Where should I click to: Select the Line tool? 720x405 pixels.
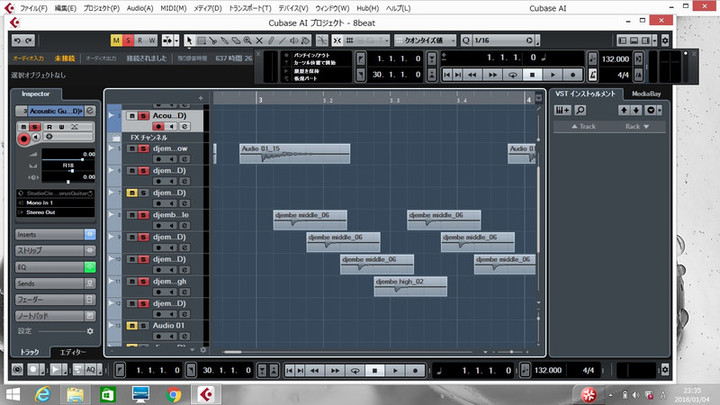282,40
